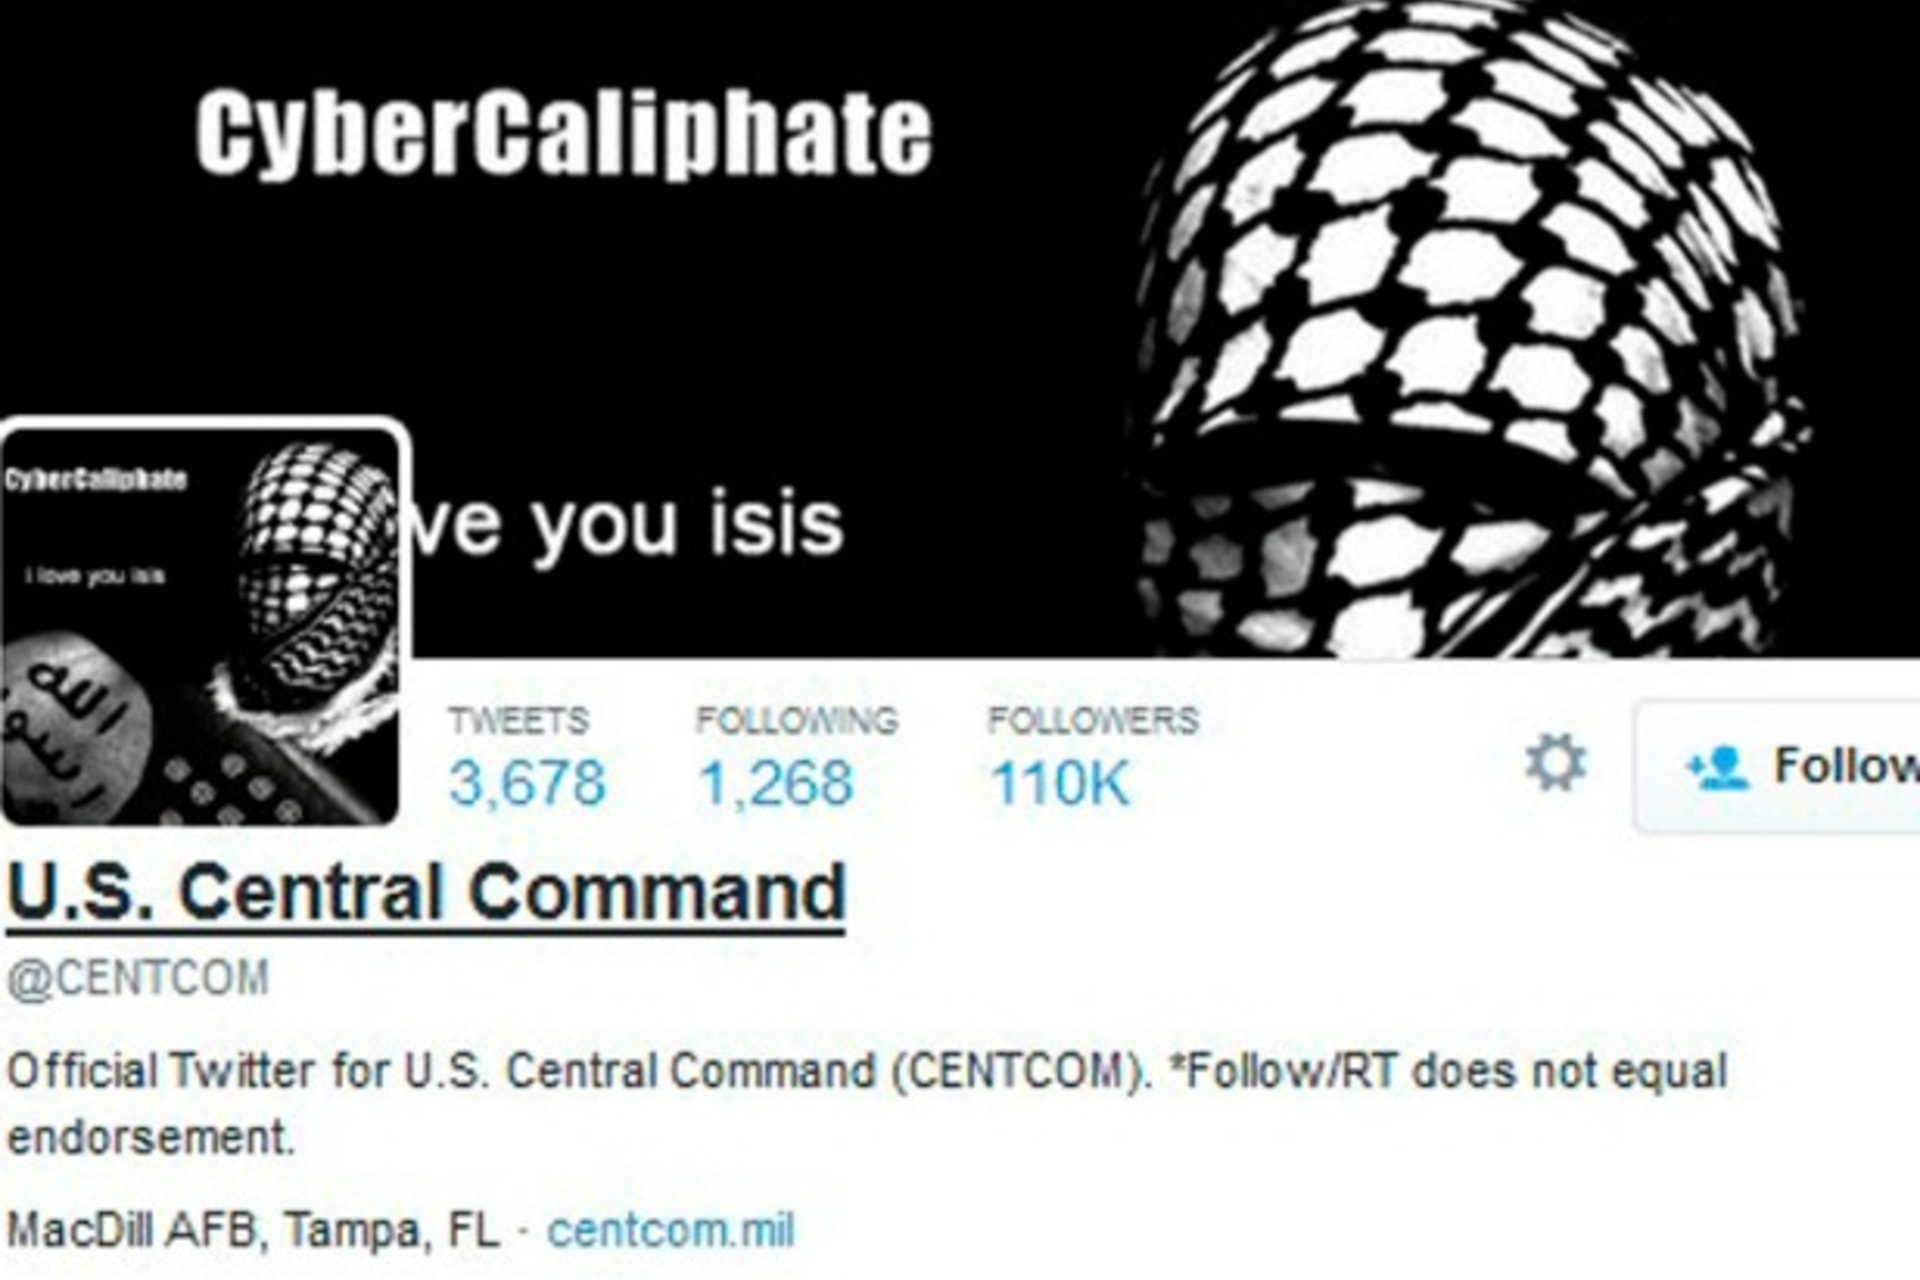This screenshot has height=1280, width=1920.
Task: Visit the centcom.mil website link
Action: [x=671, y=1229]
